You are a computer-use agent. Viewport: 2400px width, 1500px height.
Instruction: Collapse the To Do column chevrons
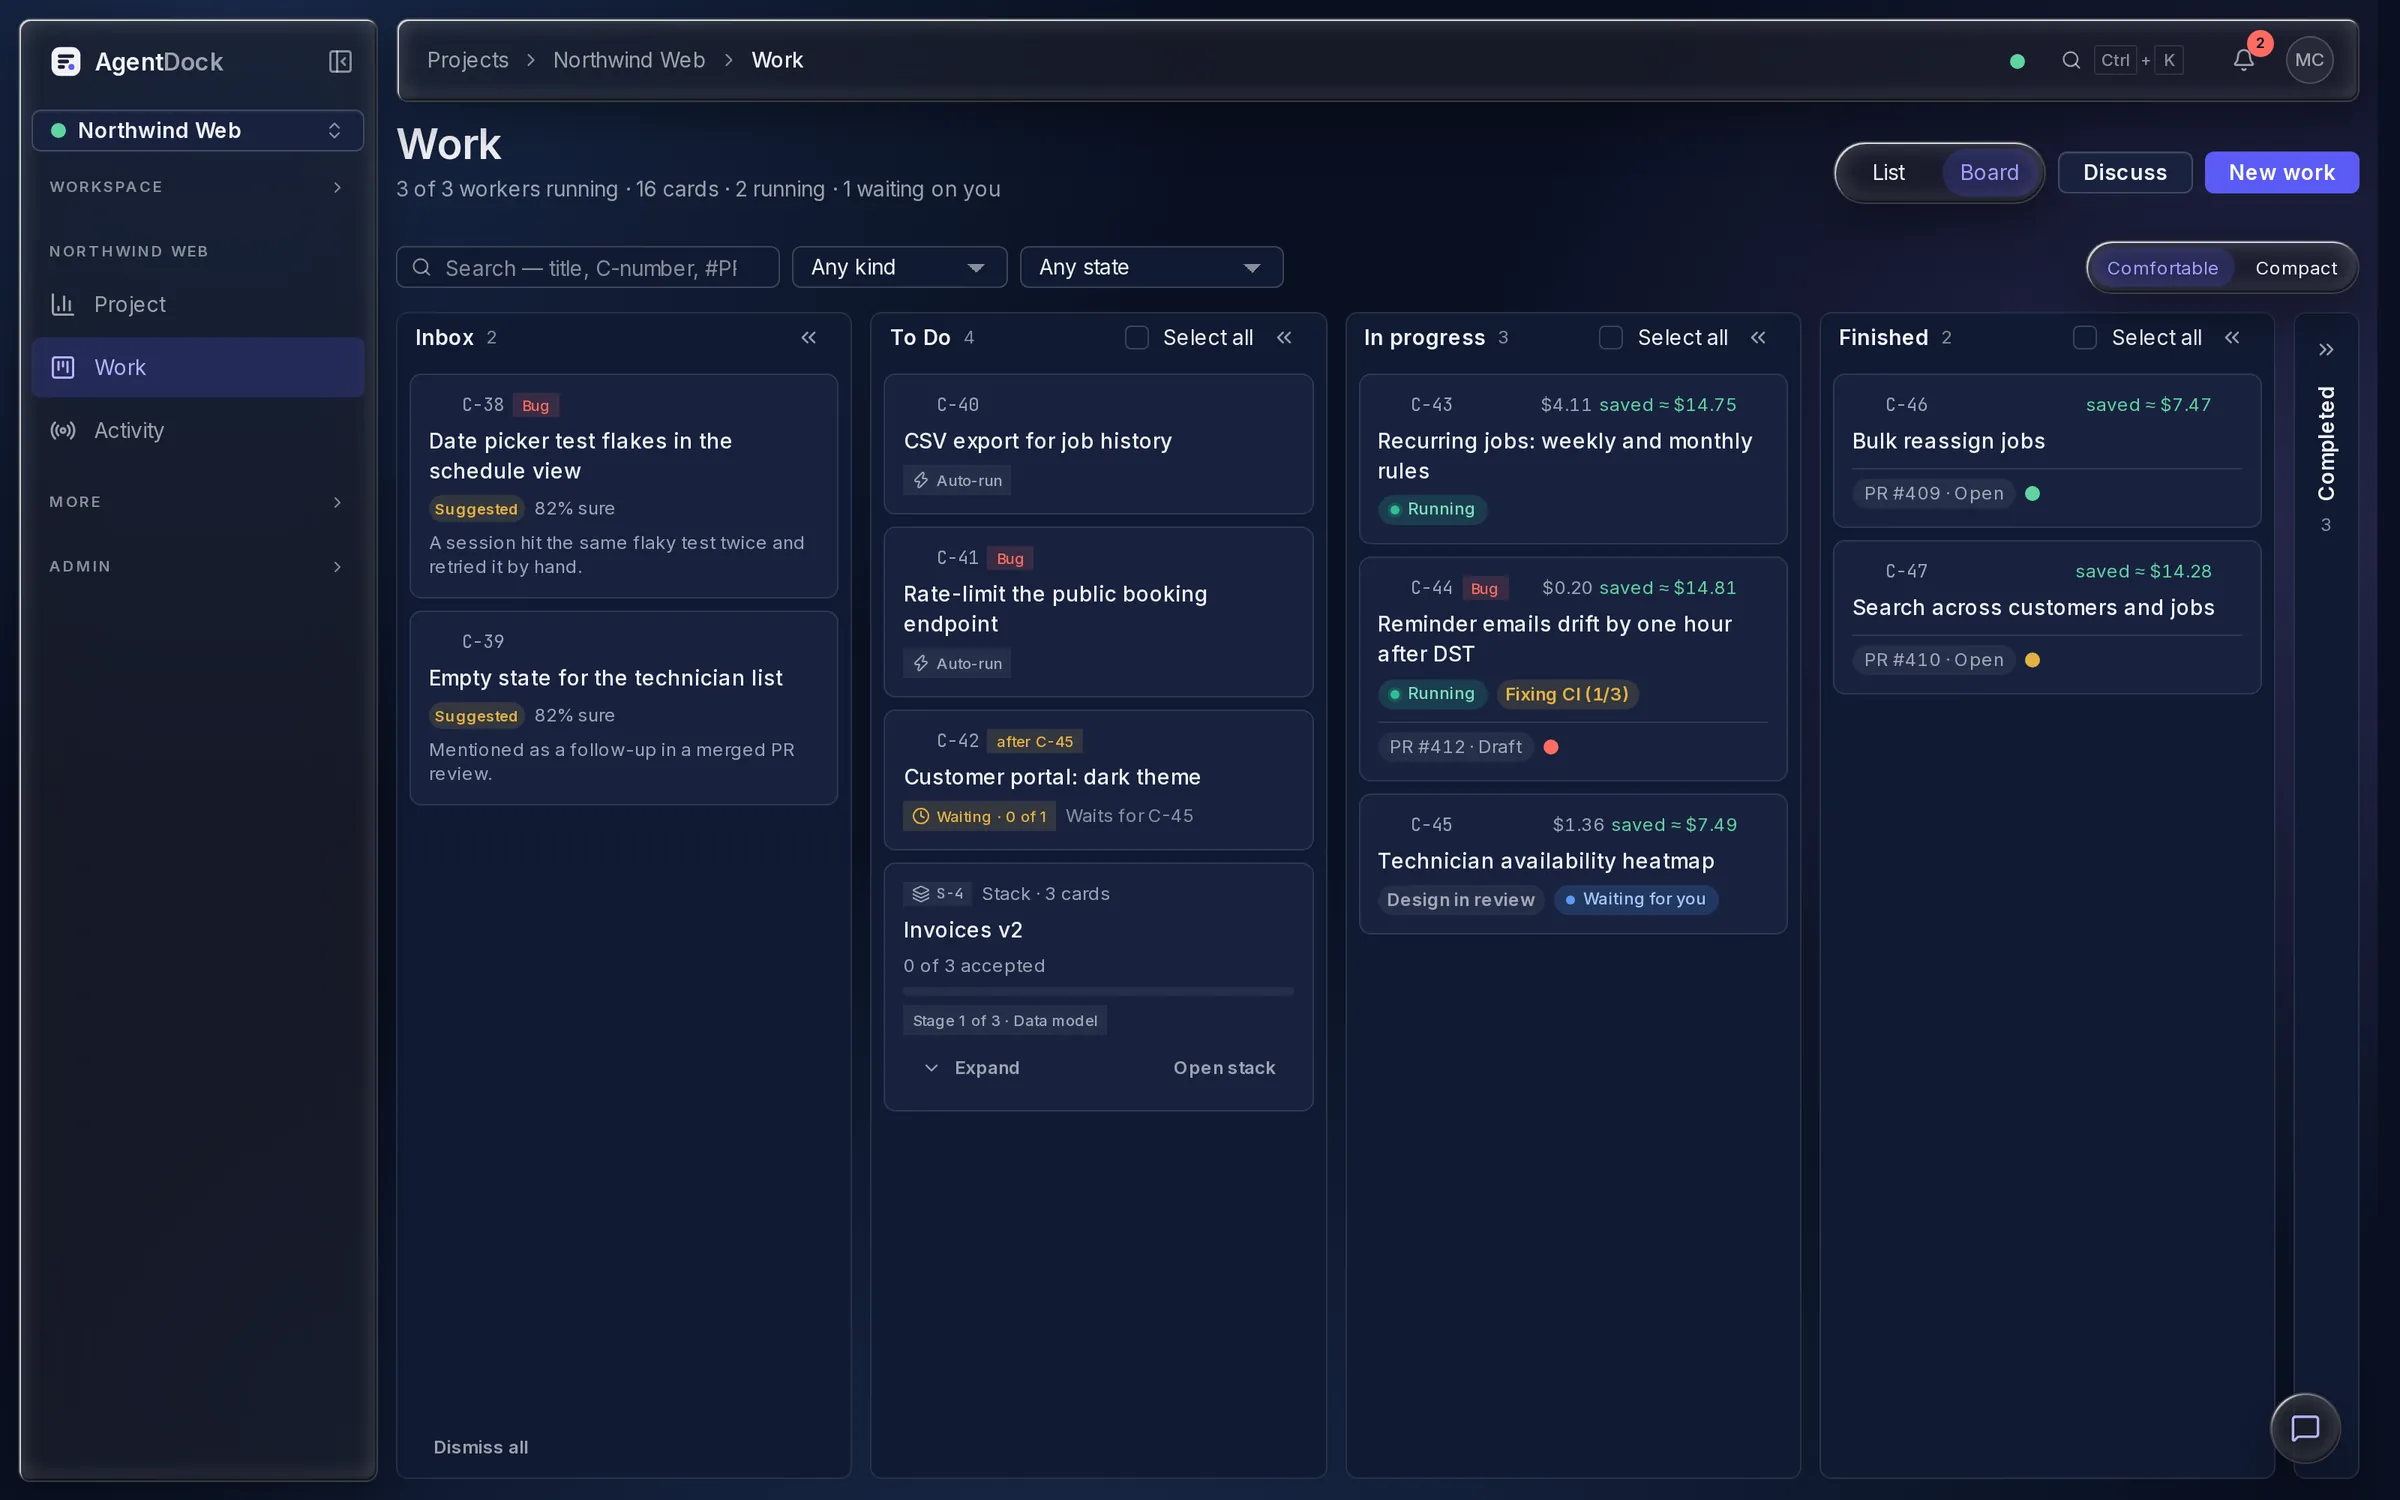(1284, 338)
